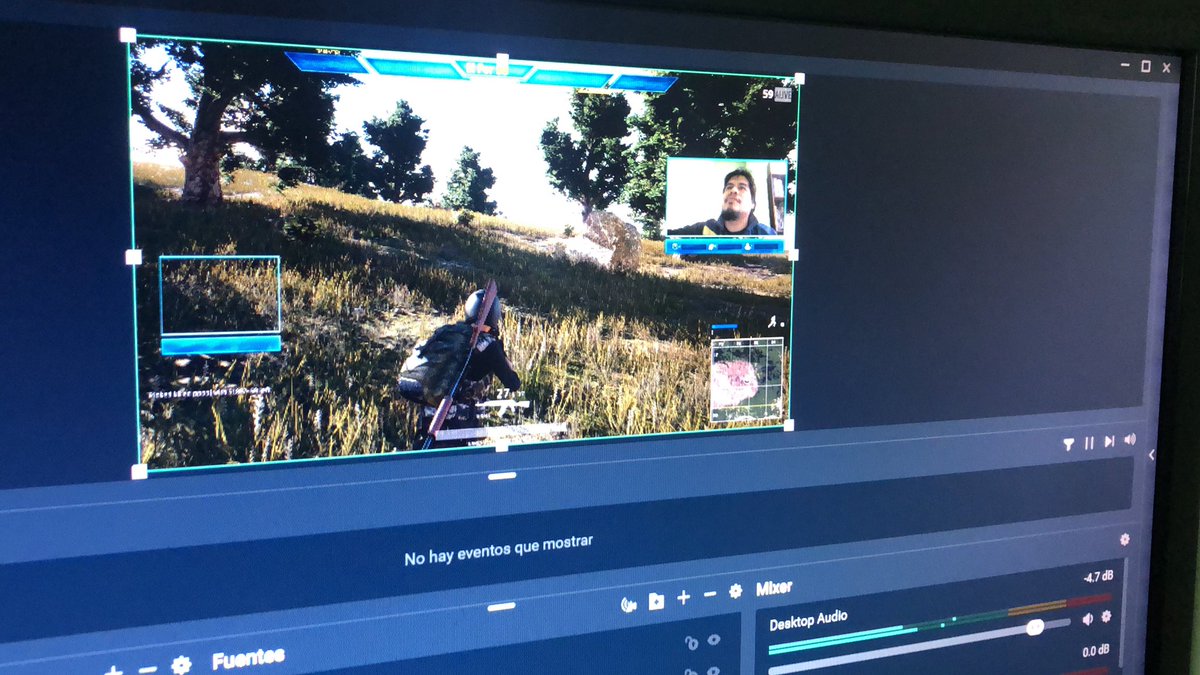Maximize the Streamlabs window
The height and width of the screenshot is (675, 1200).
(x=1146, y=66)
